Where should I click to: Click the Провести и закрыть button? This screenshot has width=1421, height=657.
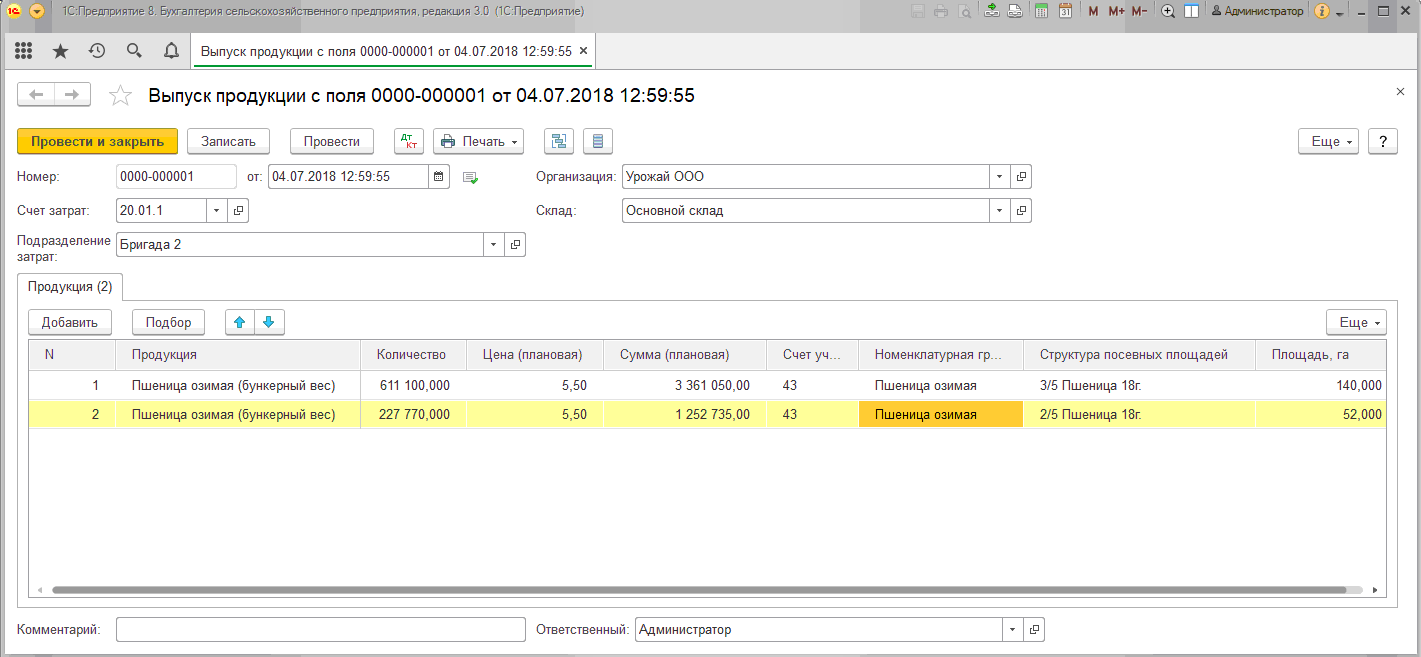pos(97,141)
